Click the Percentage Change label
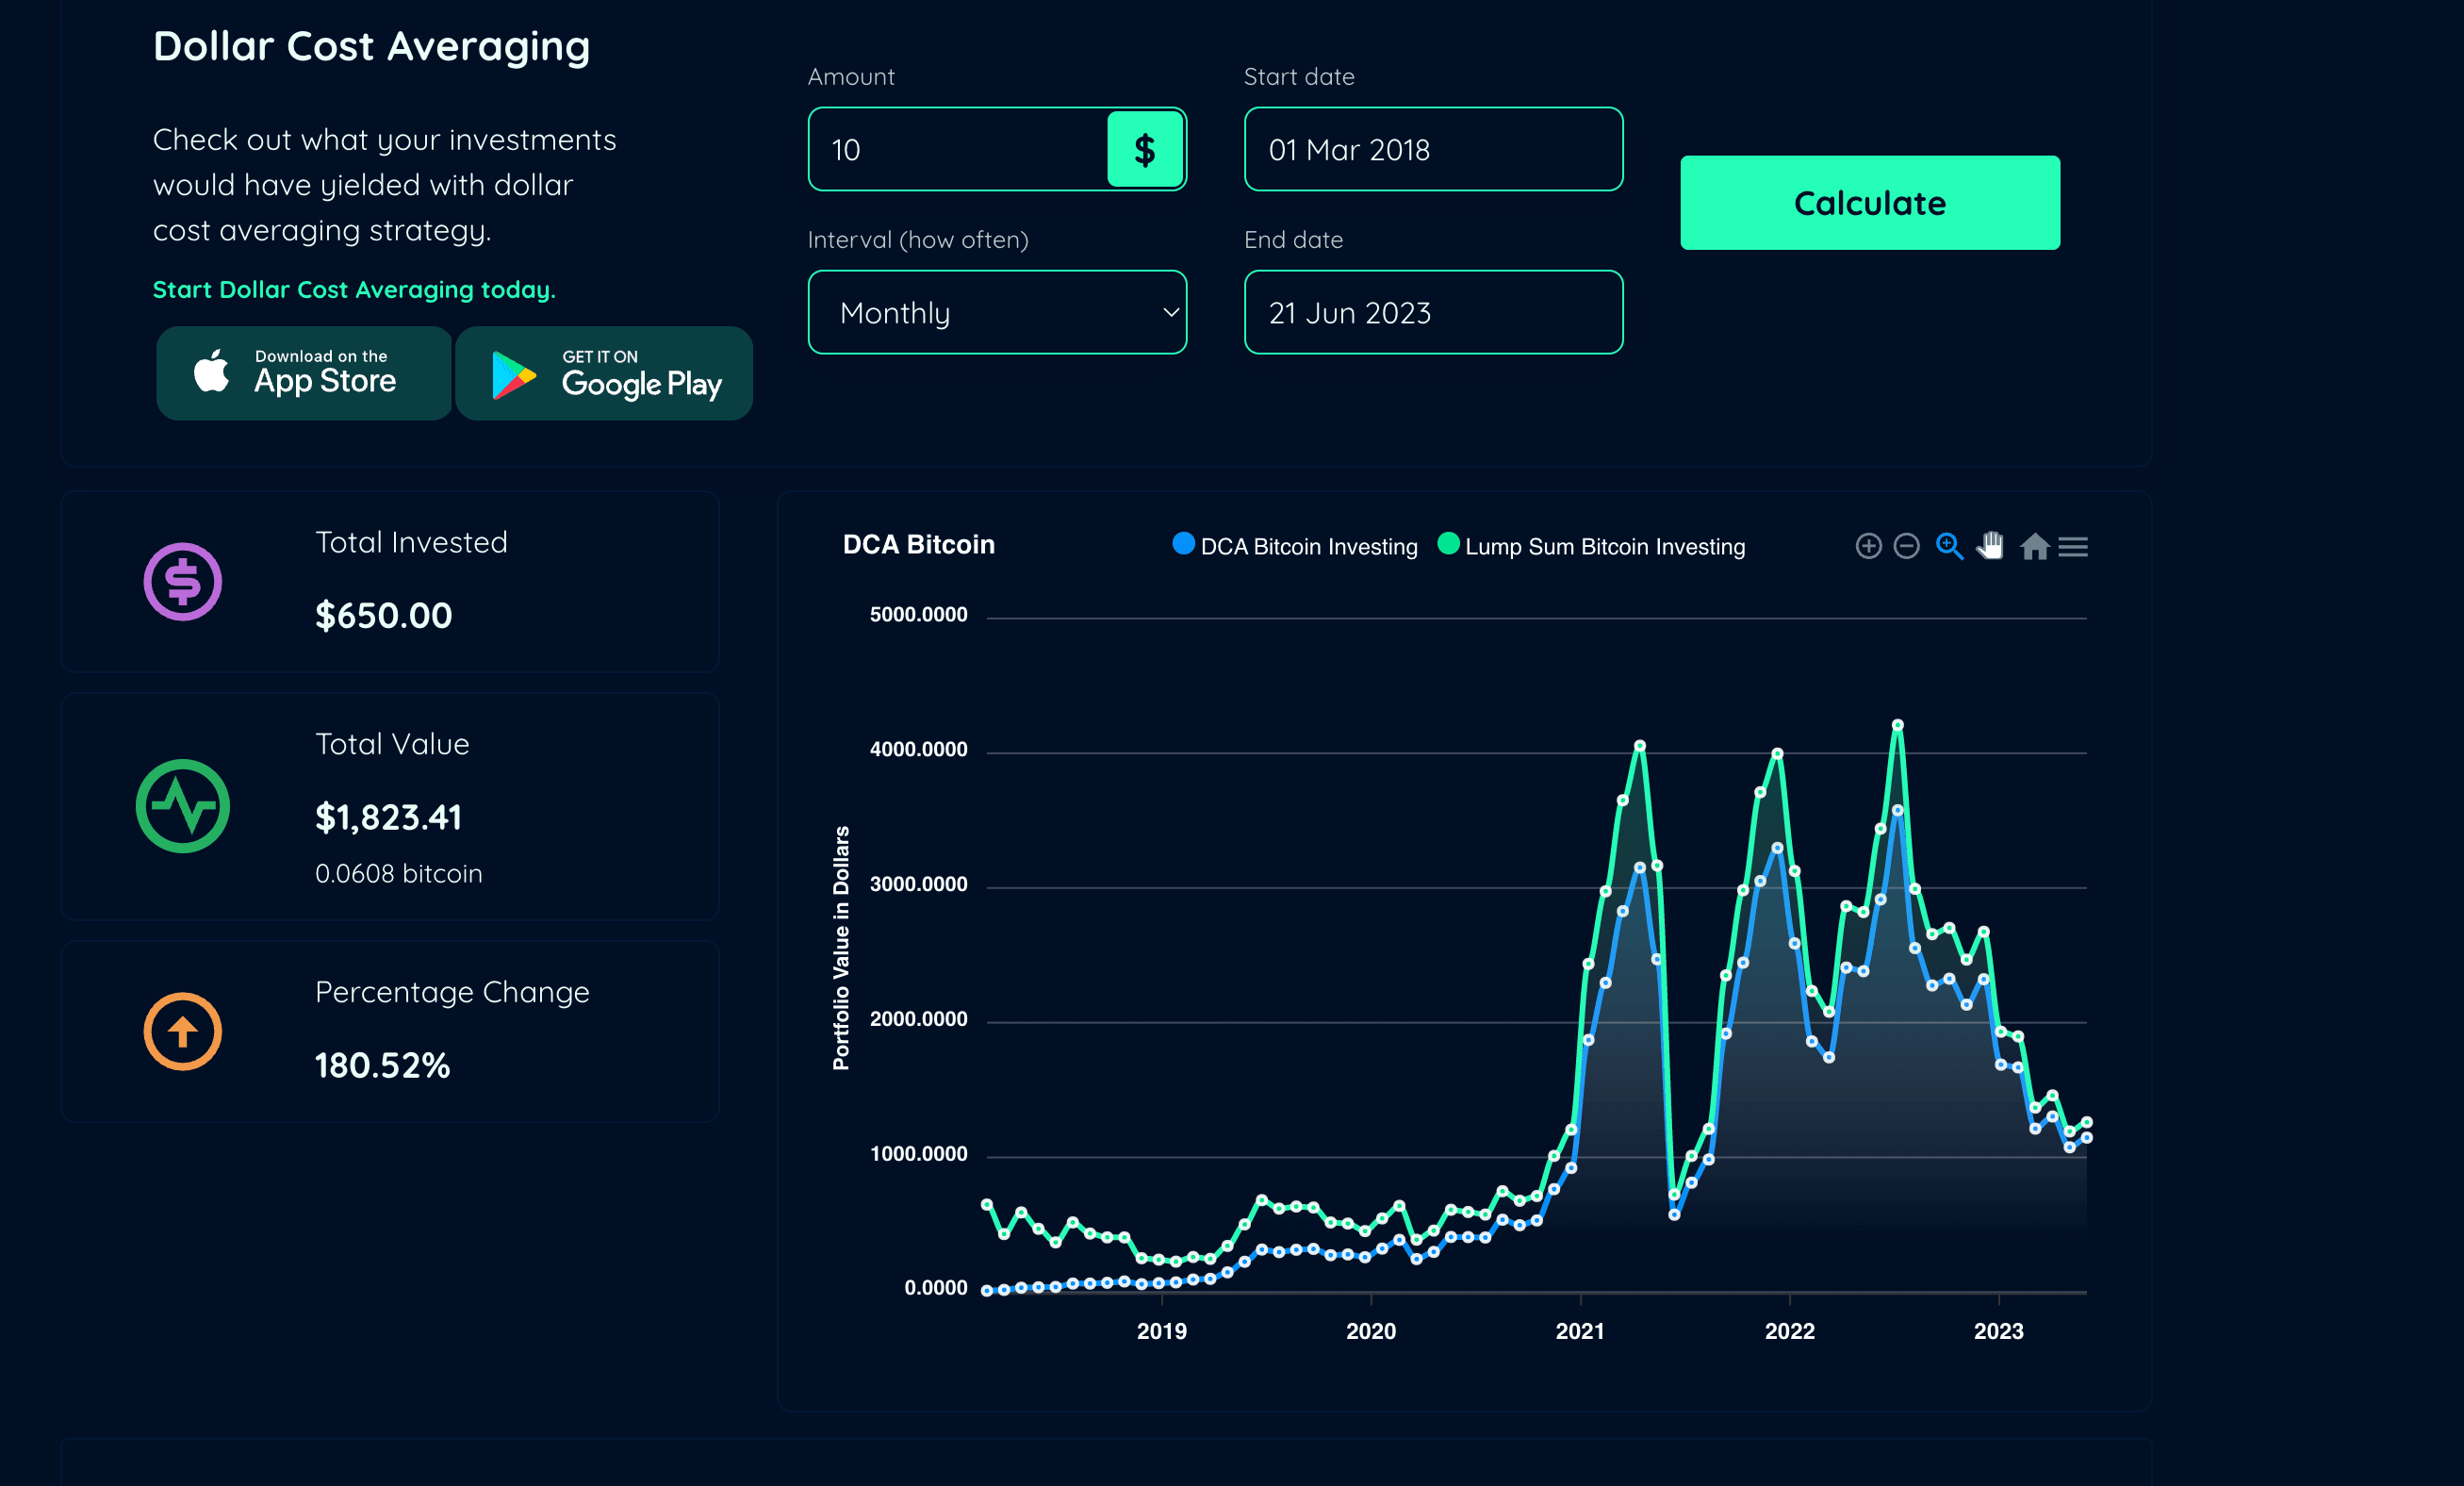Image resolution: width=2464 pixels, height=1486 pixels. point(452,993)
